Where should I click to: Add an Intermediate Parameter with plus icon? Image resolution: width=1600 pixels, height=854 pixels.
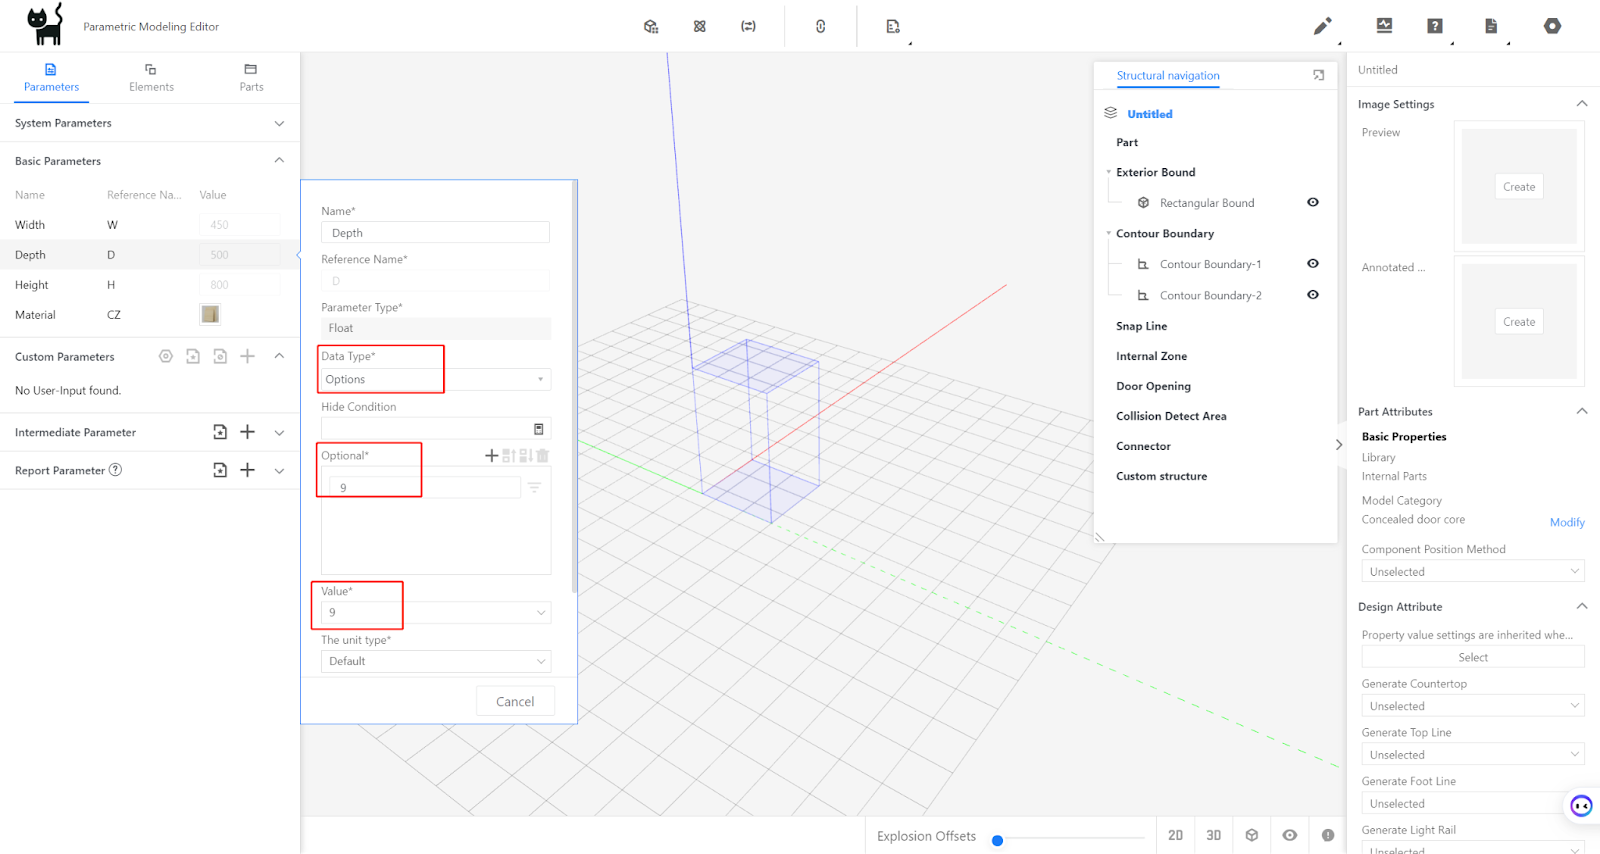coord(248,432)
